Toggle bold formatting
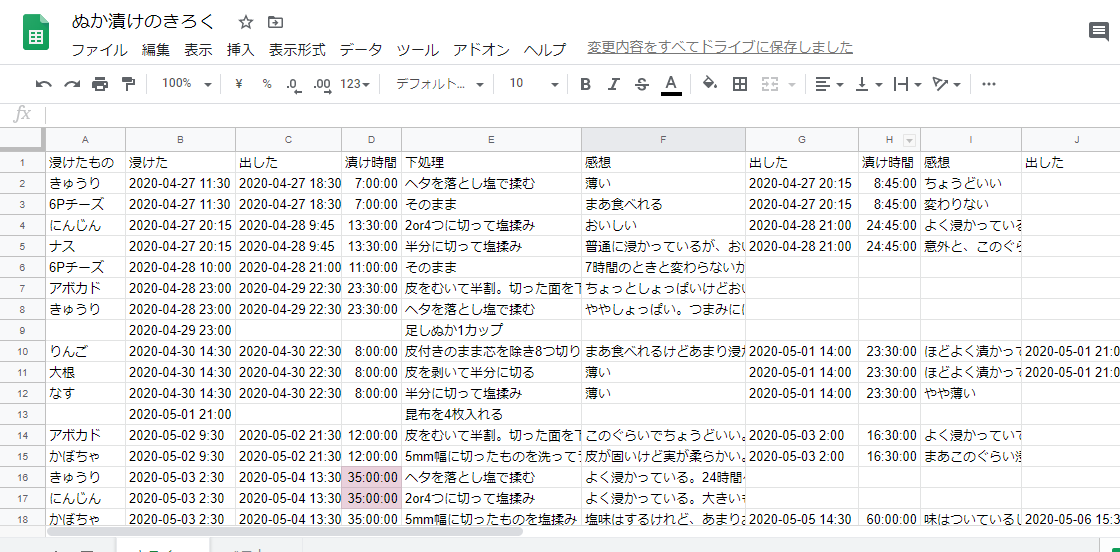Image resolution: width=1120 pixels, height=552 pixels. [x=586, y=84]
